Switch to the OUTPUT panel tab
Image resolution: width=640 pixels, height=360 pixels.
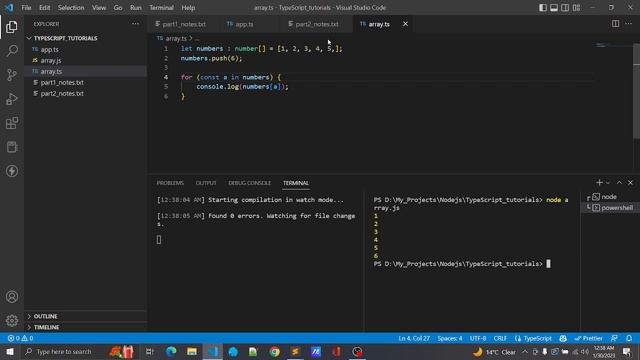tap(206, 183)
